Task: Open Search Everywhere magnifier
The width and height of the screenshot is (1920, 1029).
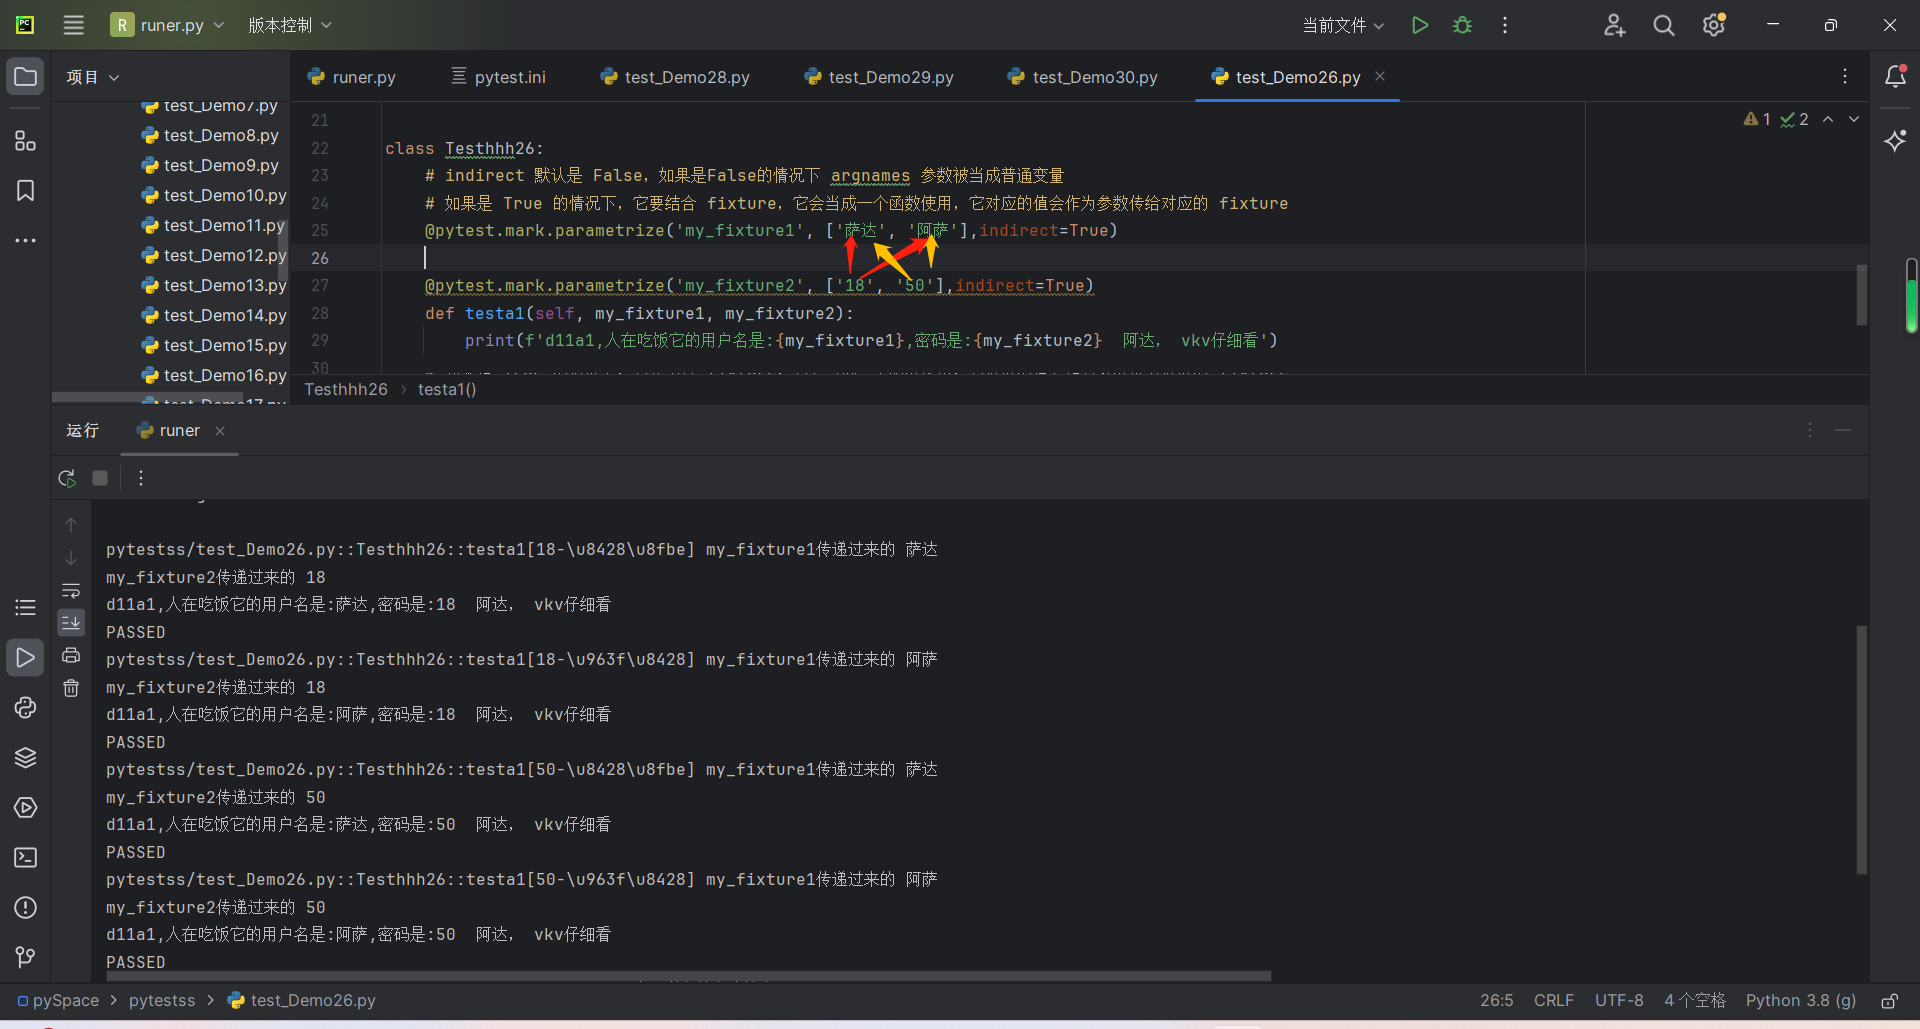Action: click(x=1664, y=25)
